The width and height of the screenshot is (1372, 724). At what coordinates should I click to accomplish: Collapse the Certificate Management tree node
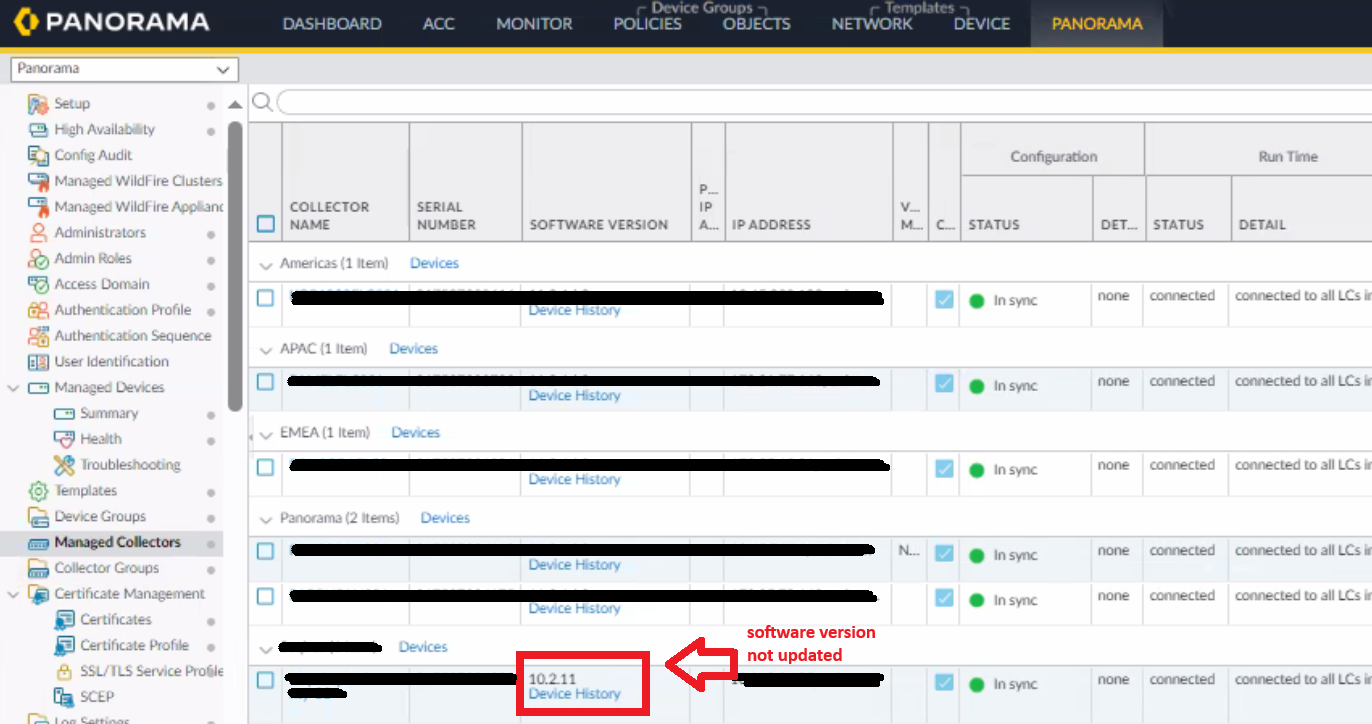pos(14,594)
